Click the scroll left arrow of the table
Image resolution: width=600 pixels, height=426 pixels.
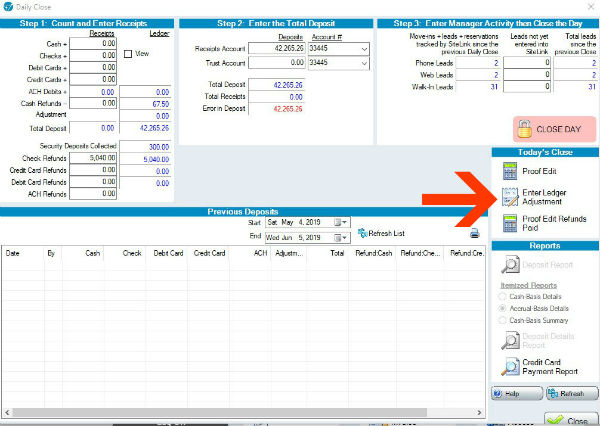(7, 412)
